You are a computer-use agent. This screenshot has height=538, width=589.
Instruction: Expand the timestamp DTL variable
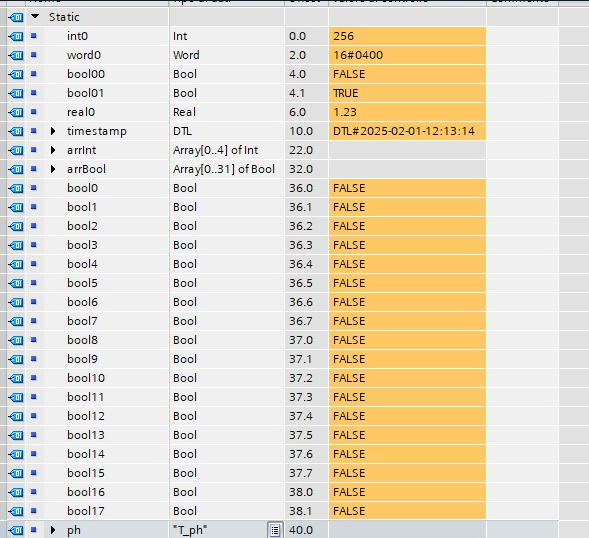pos(53,131)
